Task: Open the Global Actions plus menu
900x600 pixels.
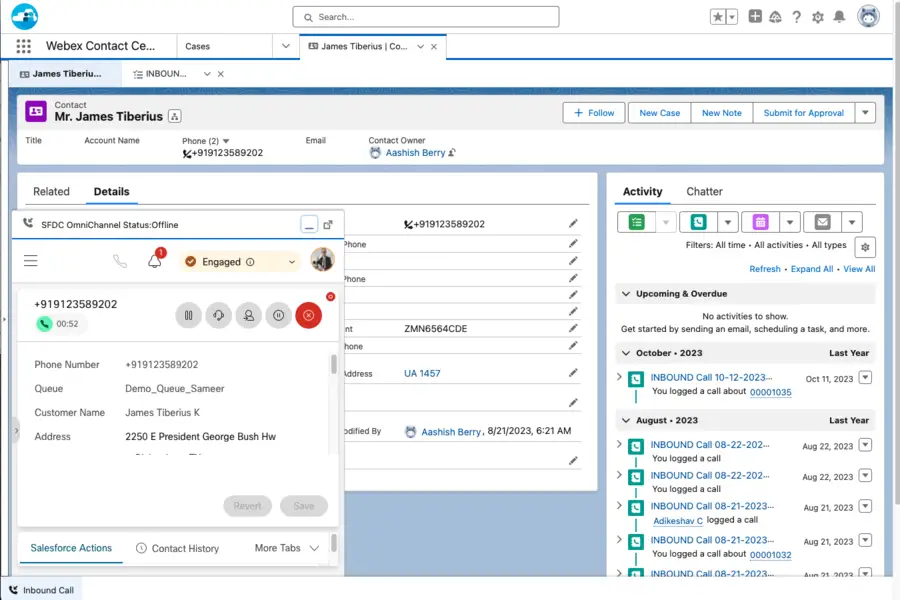Action: click(x=755, y=17)
